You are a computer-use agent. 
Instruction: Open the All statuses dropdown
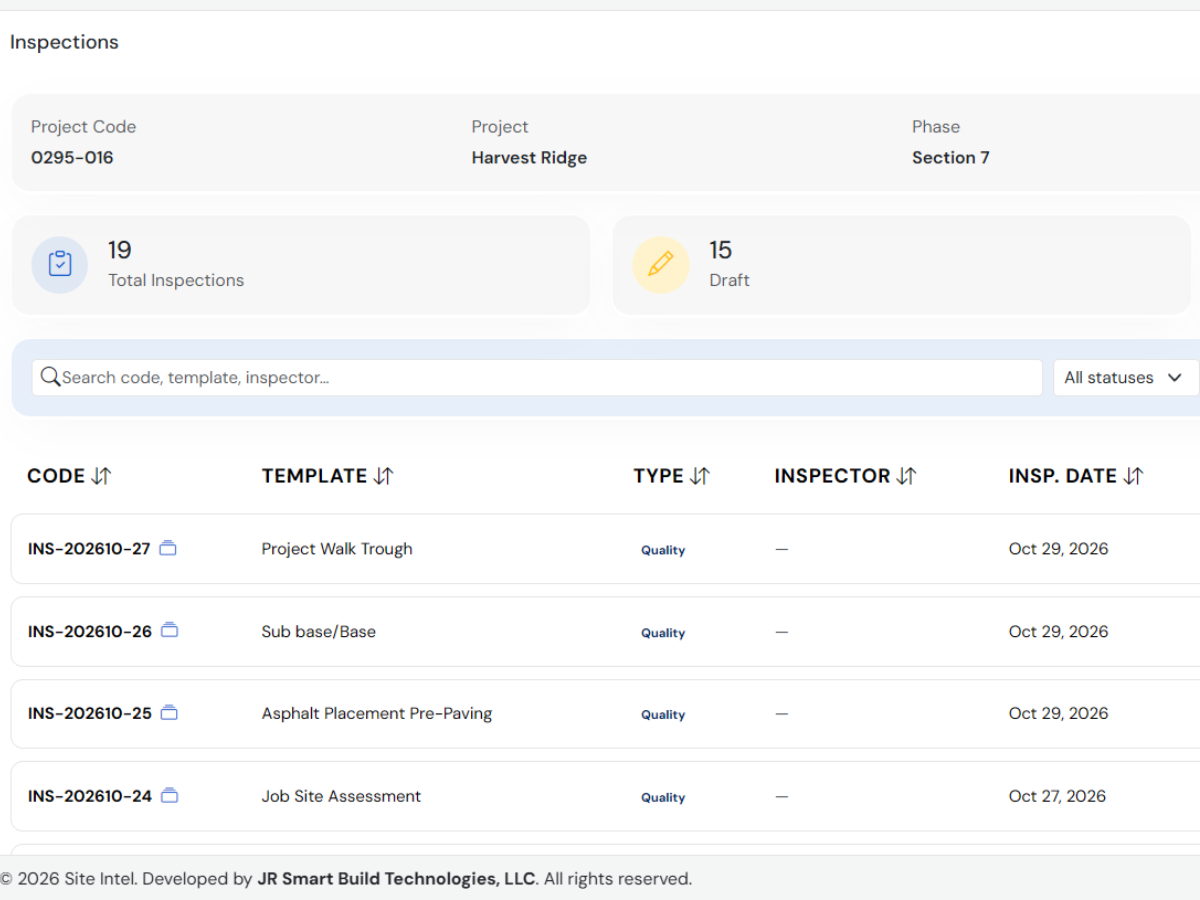click(x=1125, y=378)
